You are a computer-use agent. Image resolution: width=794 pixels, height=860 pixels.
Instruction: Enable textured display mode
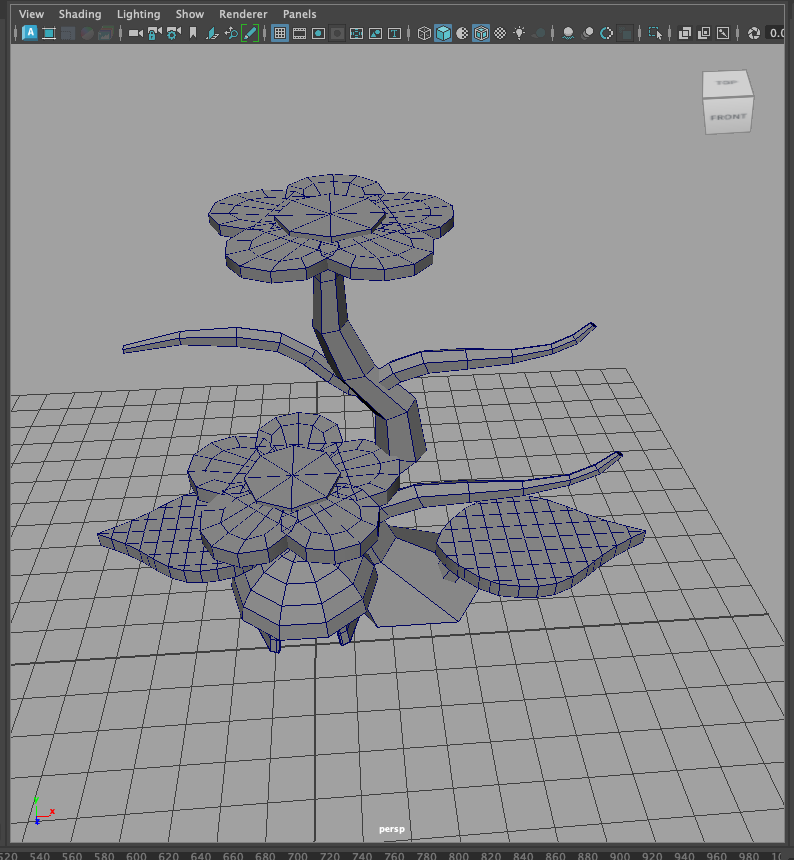click(500, 33)
